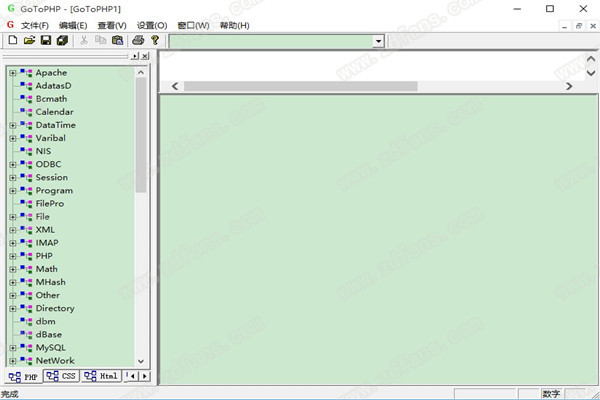
Task: Click the AdatasD node icon
Action: tap(26, 85)
